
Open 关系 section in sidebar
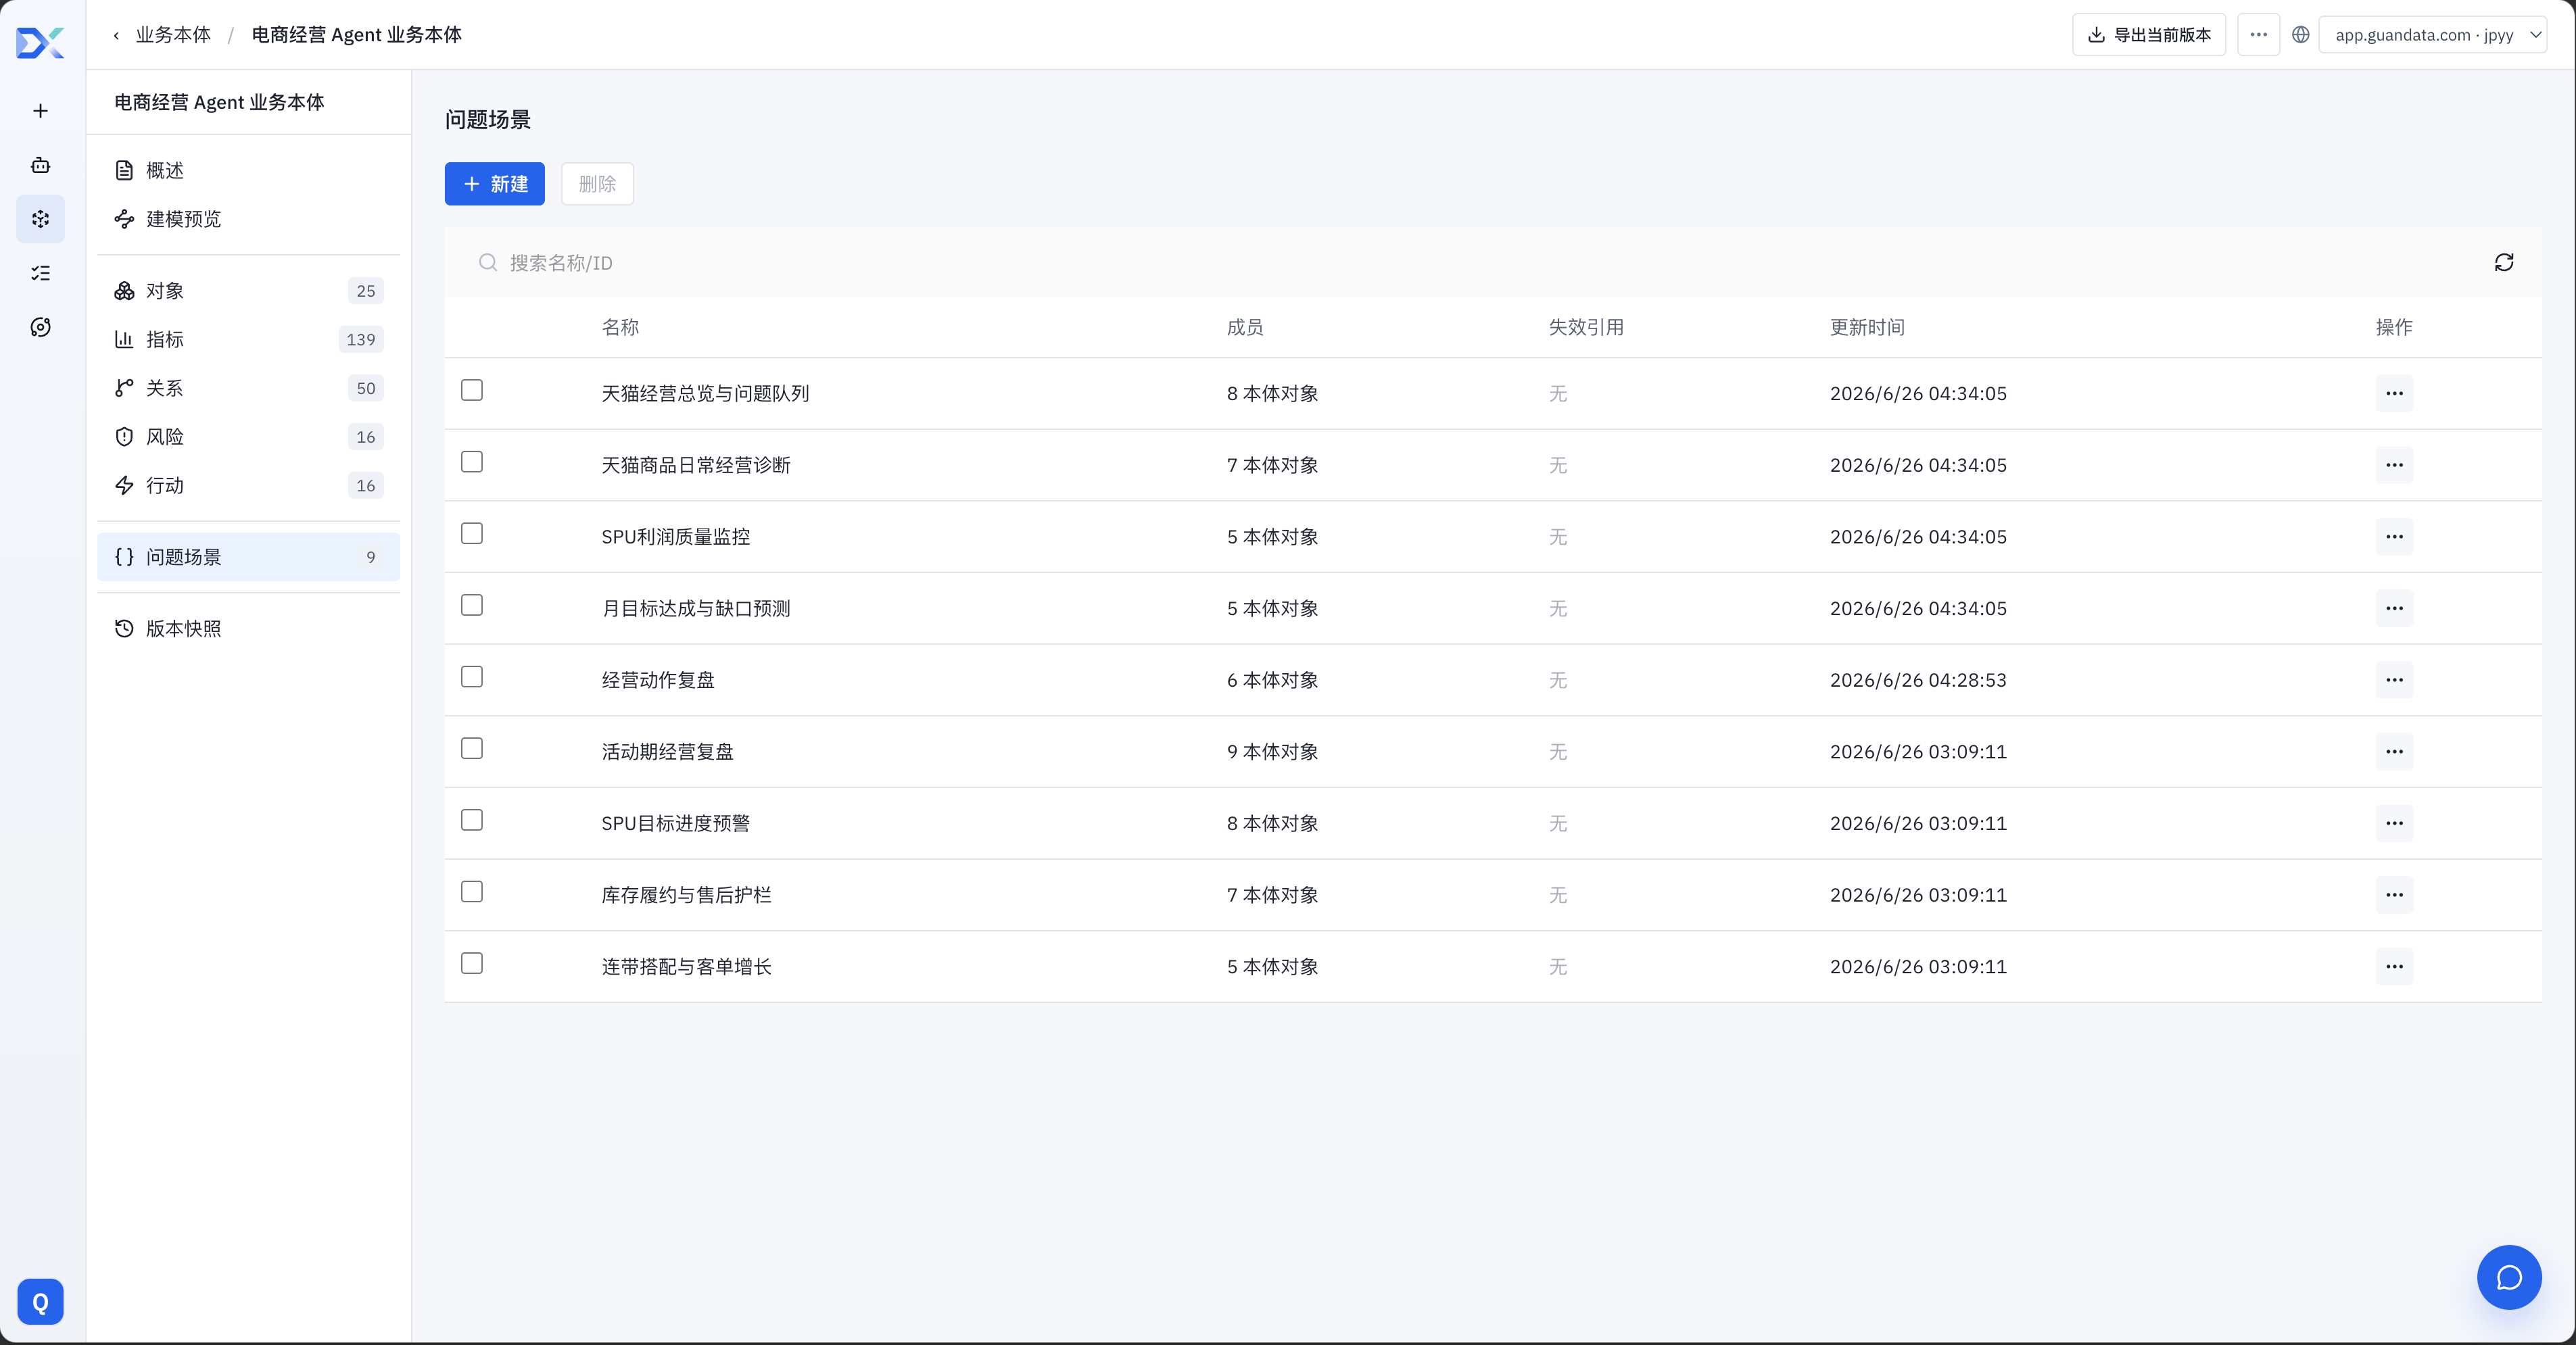248,388
